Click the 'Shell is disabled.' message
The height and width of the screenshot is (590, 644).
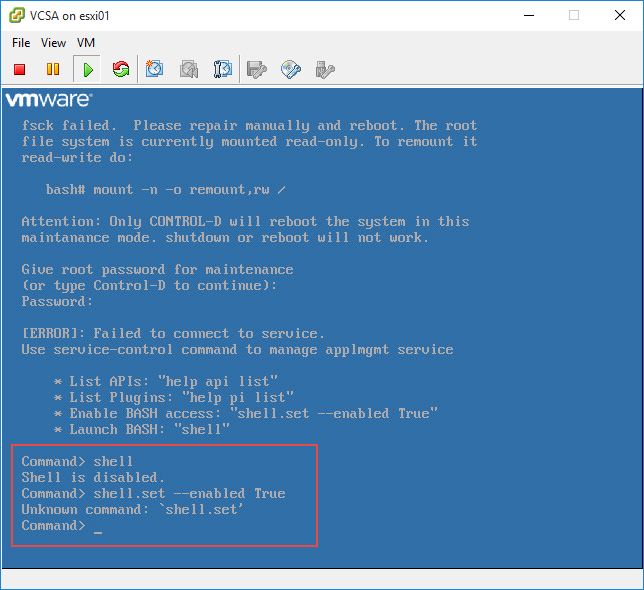(x=93, y=478)
